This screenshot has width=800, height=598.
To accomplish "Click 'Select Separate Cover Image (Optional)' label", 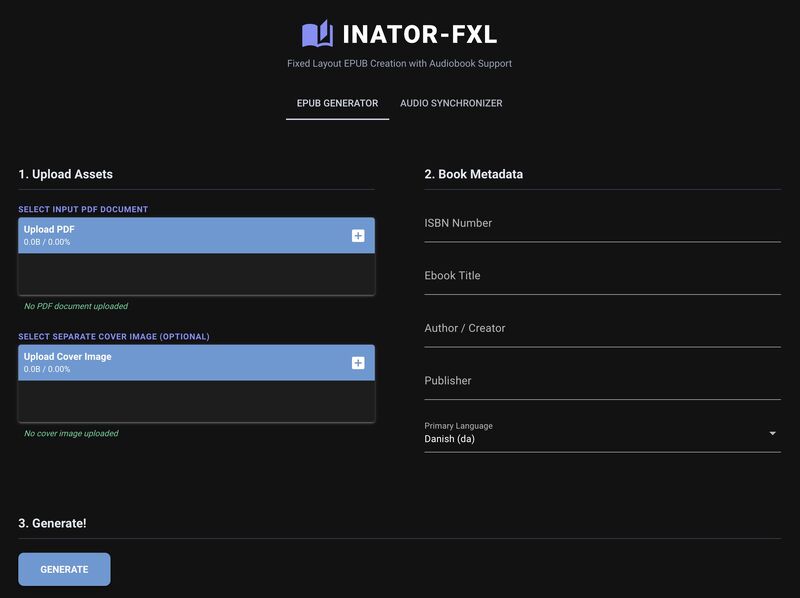I will pos(114,336).
